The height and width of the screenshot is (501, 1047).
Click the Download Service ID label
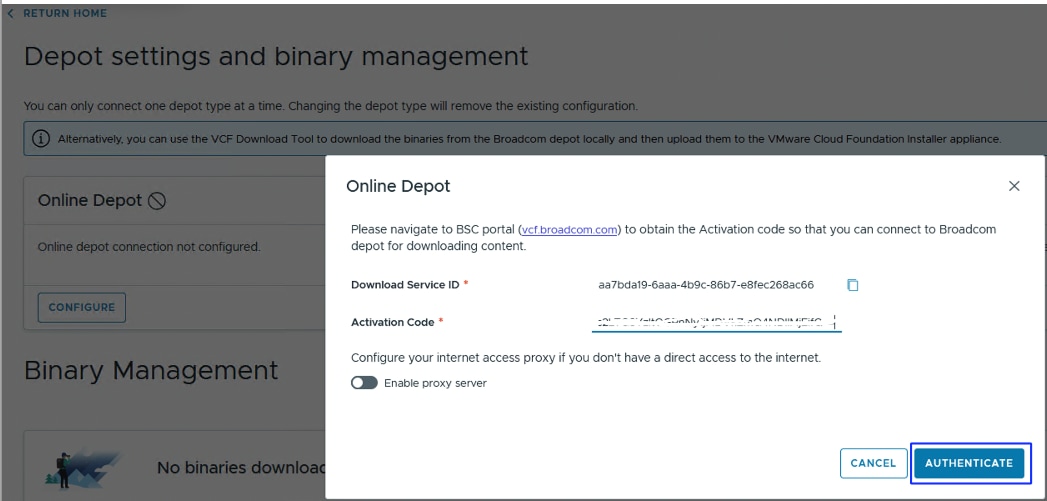pos(405,285)
